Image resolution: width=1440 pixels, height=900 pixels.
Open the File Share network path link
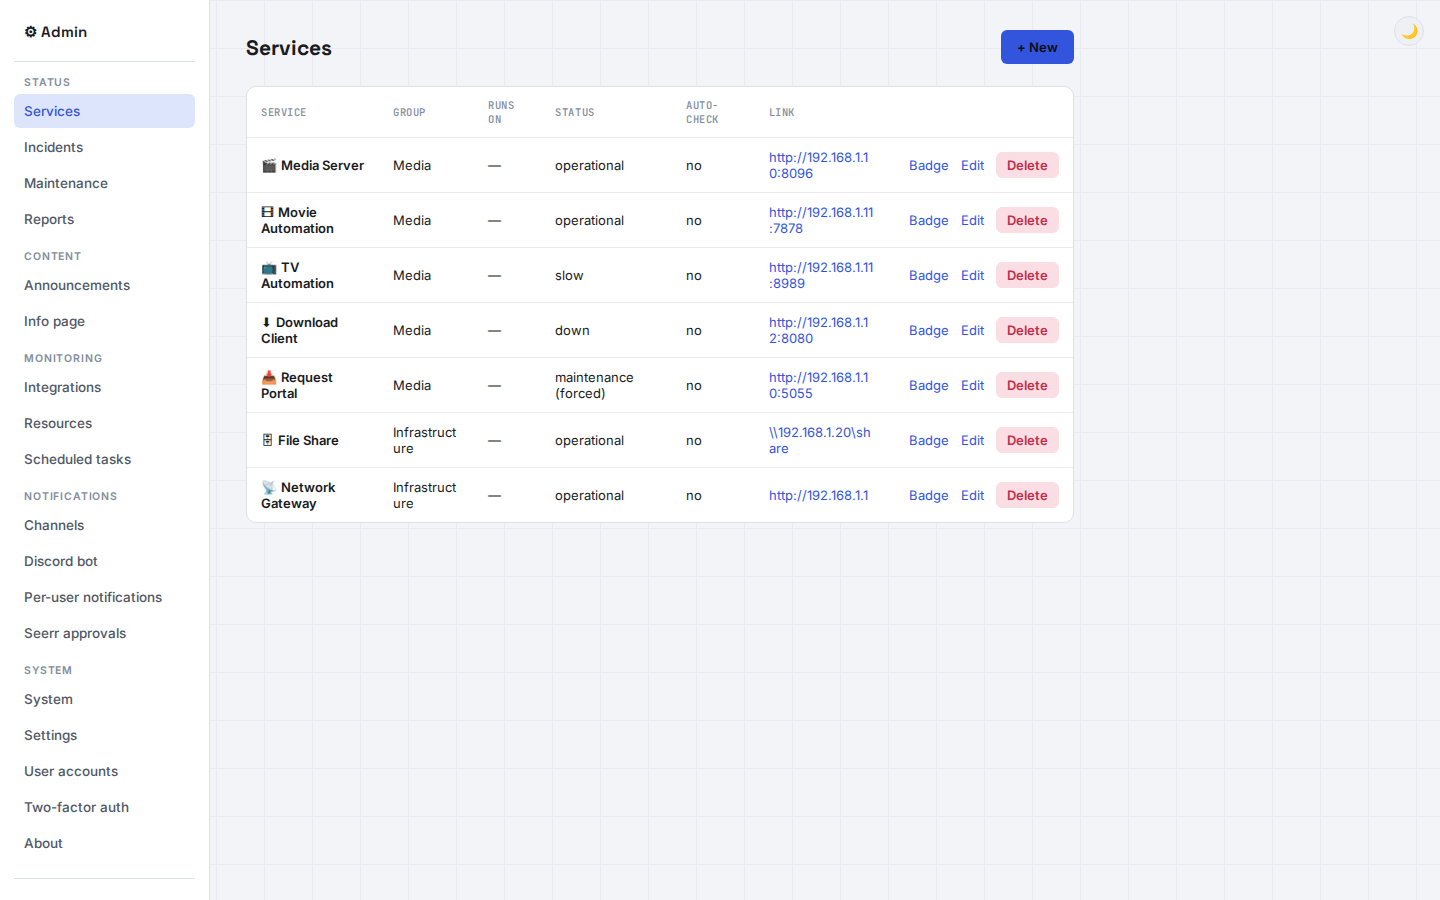click(820, 441)
